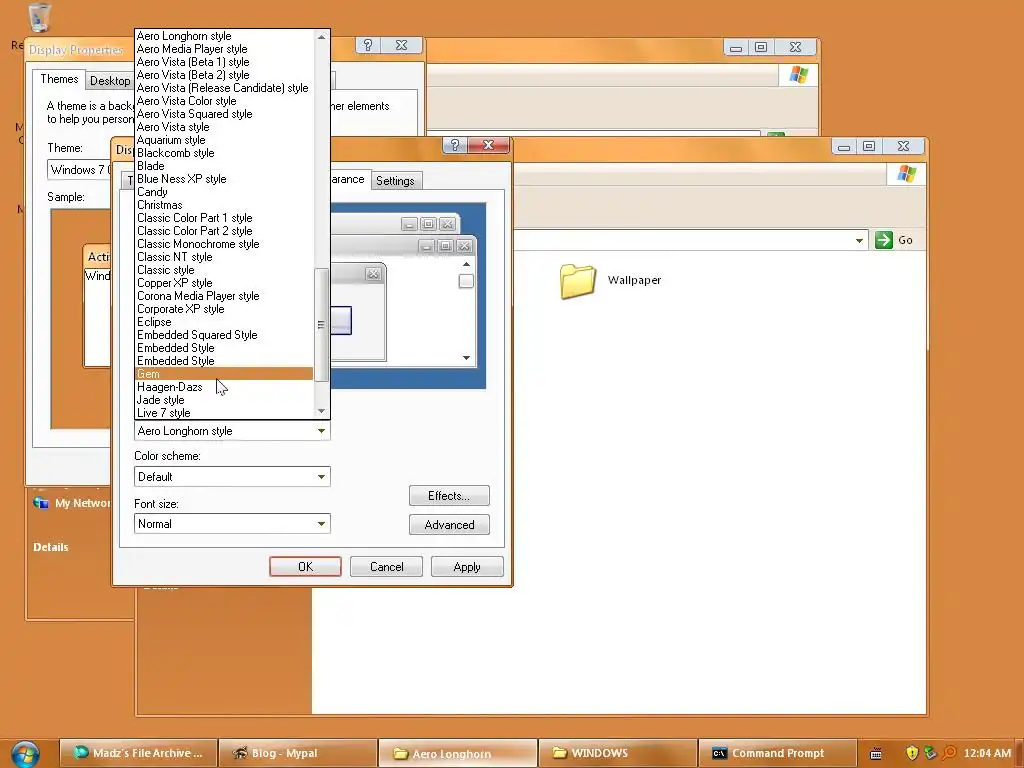
Task: Click the Windows flag logo in Explorer
Action: tap(906, 174)
